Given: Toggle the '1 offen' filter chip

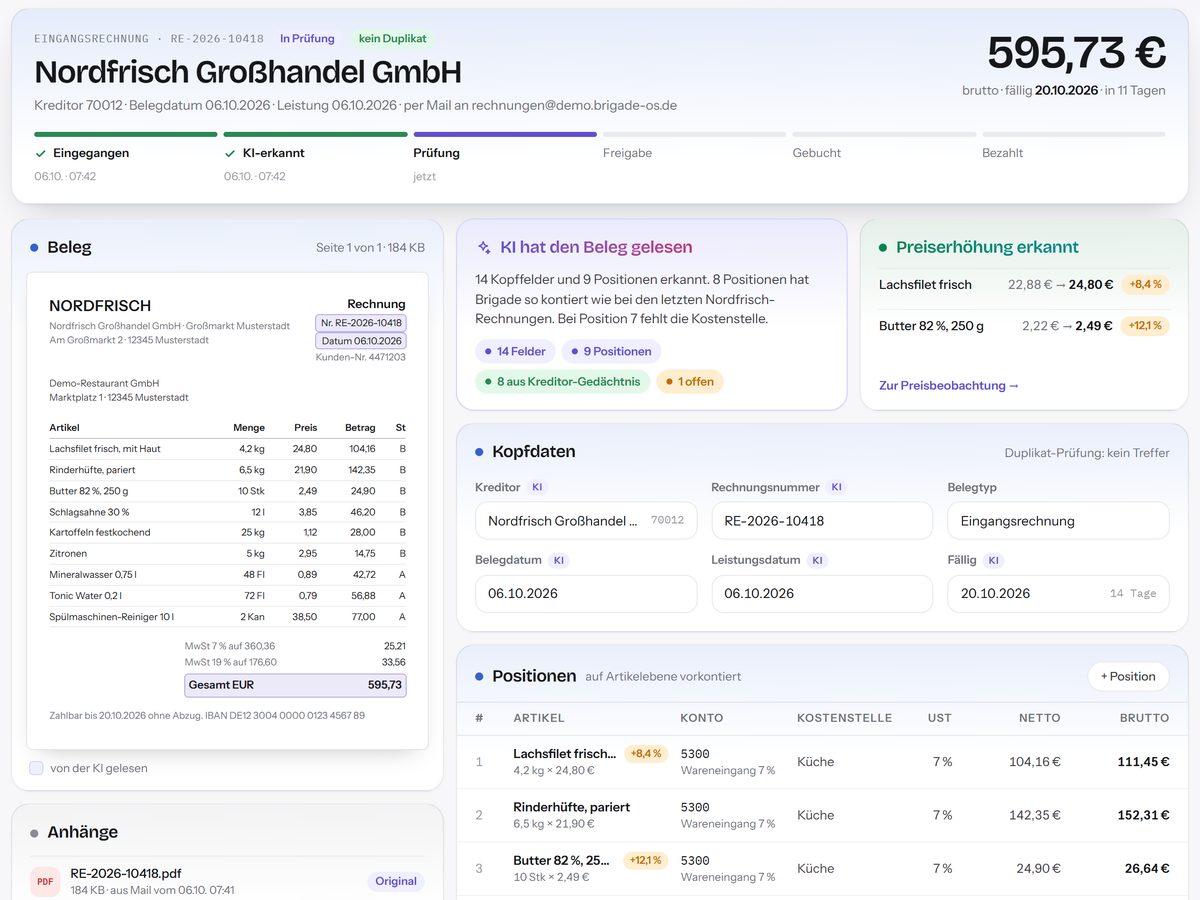Looking at the screenshot, I should (690, 381).
